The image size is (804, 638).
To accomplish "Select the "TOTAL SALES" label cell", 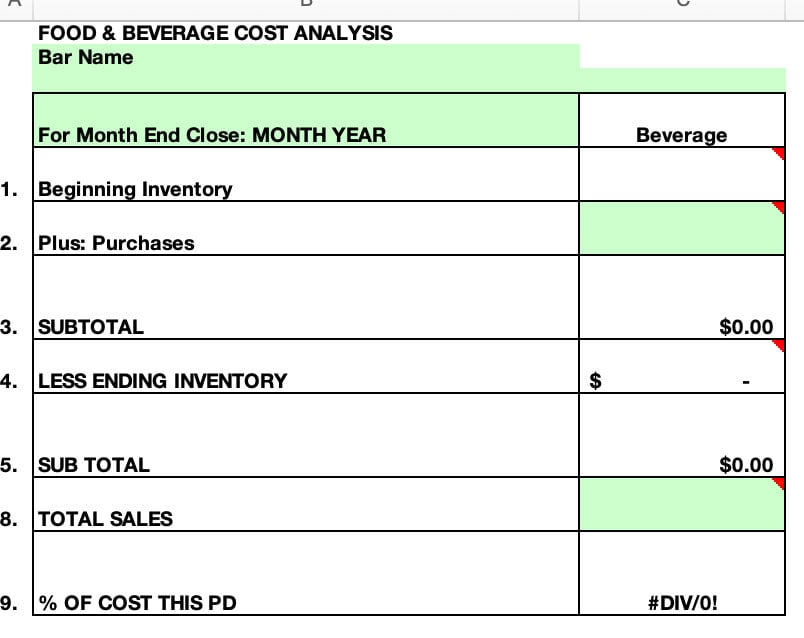I will [306, 504].
